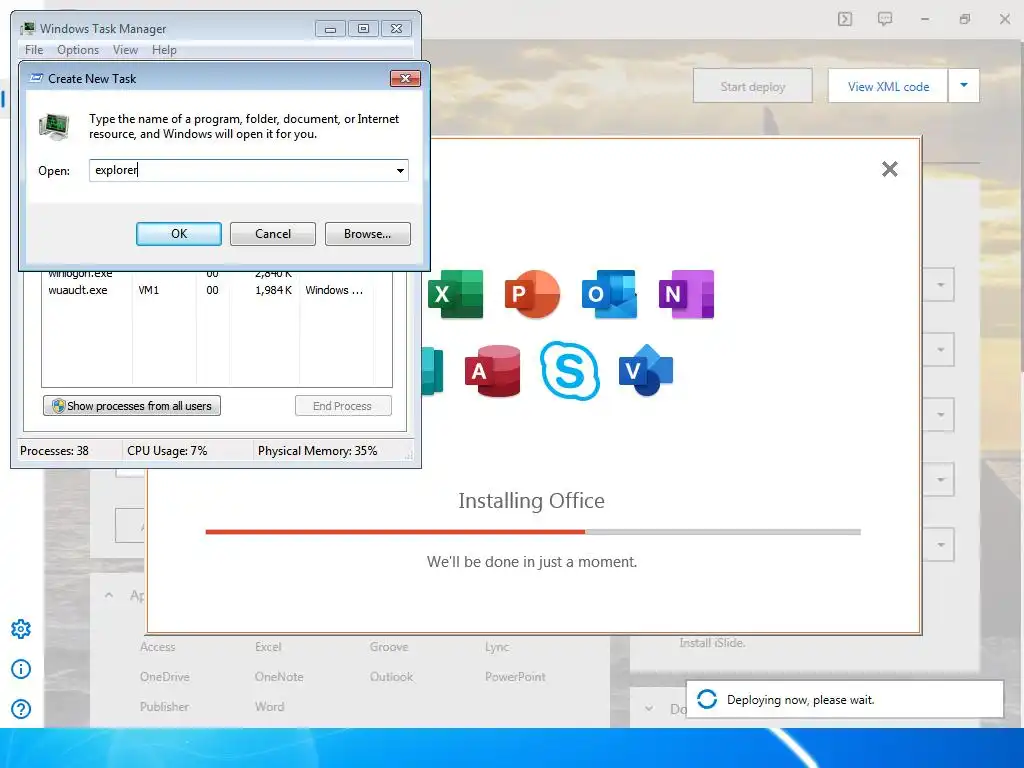The height and width of the screenshot is (768, 1024).
Task: Close the Create New Task dialog
Action: pos(405,78)
